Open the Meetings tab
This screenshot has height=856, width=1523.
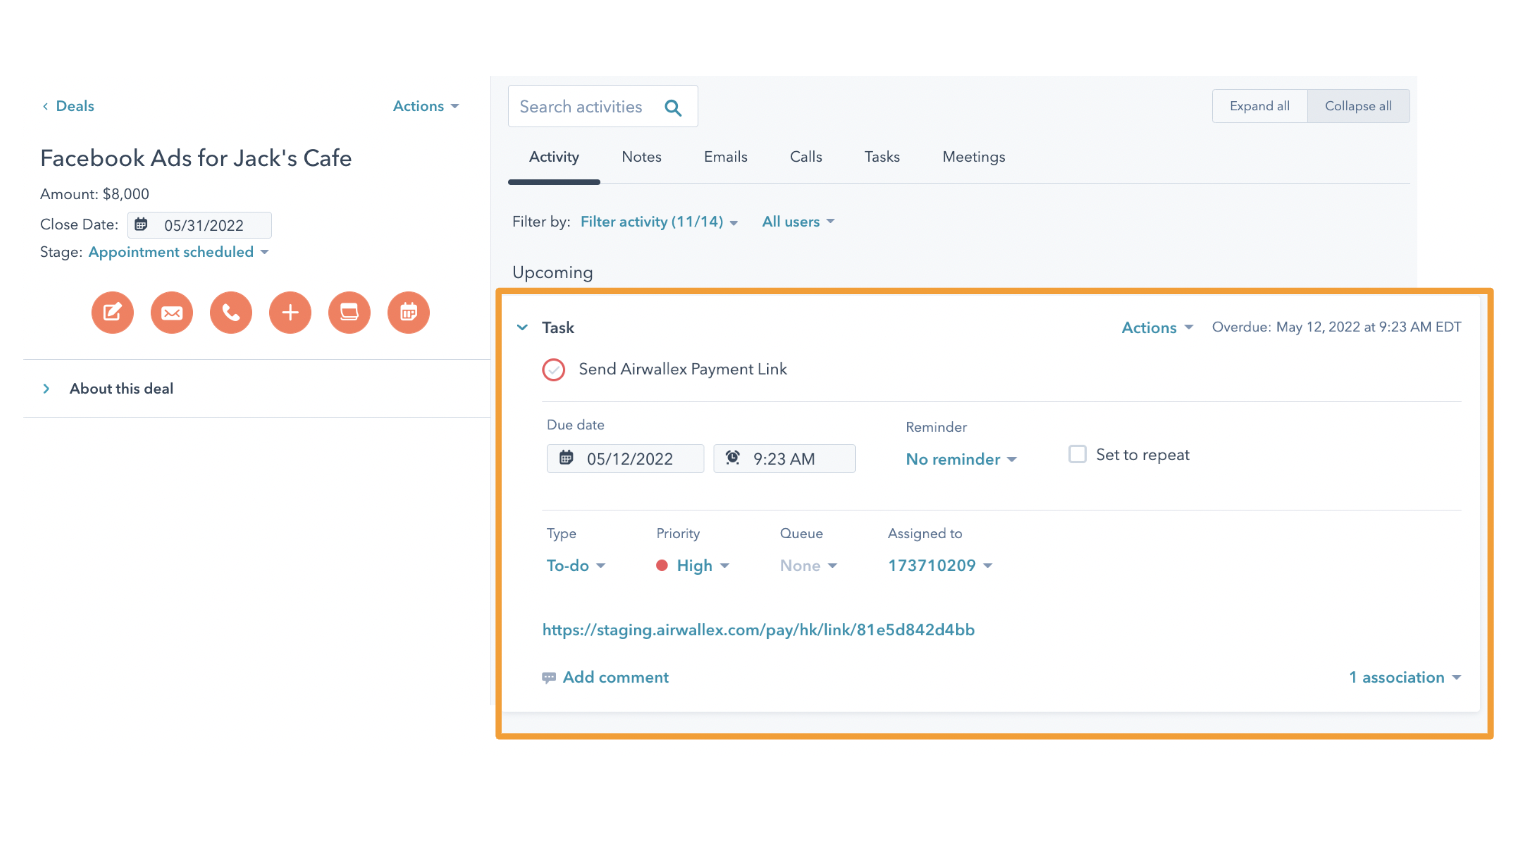pyautogui.click(x=973, y=157)
